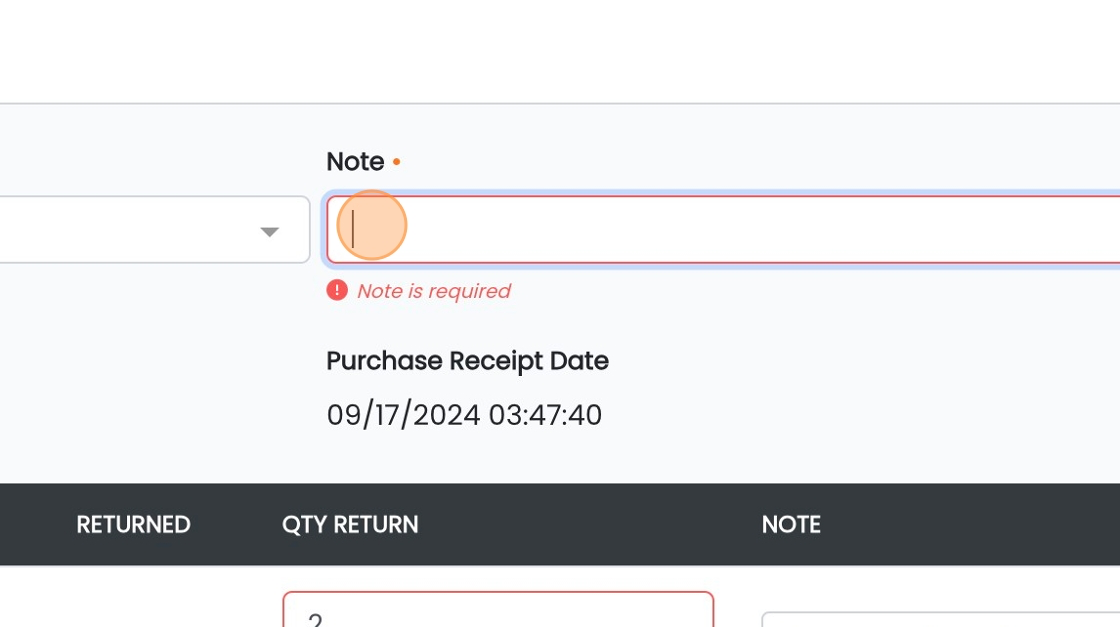Viewport: 1120px width, 628px height.
Task: Click the Note field label
Action: (x=355, y=161)
